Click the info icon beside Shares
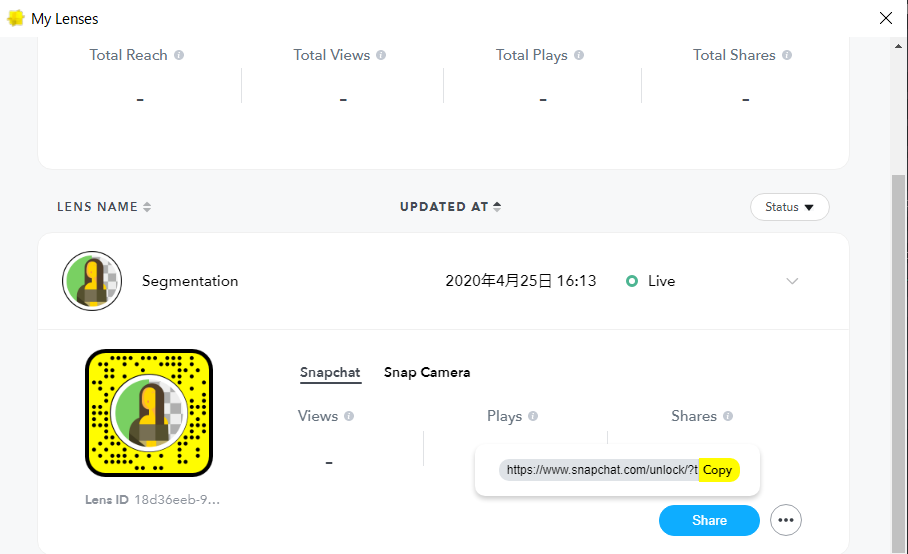 coord(728,416)
